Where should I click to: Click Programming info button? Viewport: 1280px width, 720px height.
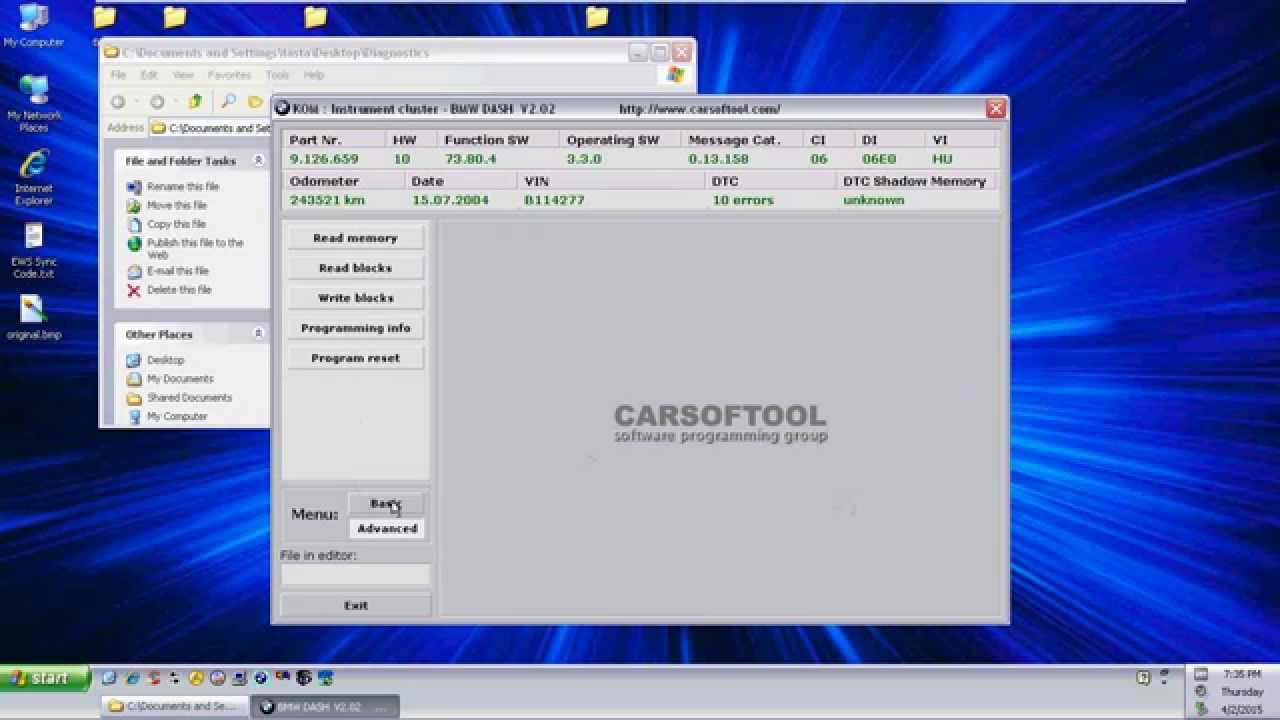355,328
